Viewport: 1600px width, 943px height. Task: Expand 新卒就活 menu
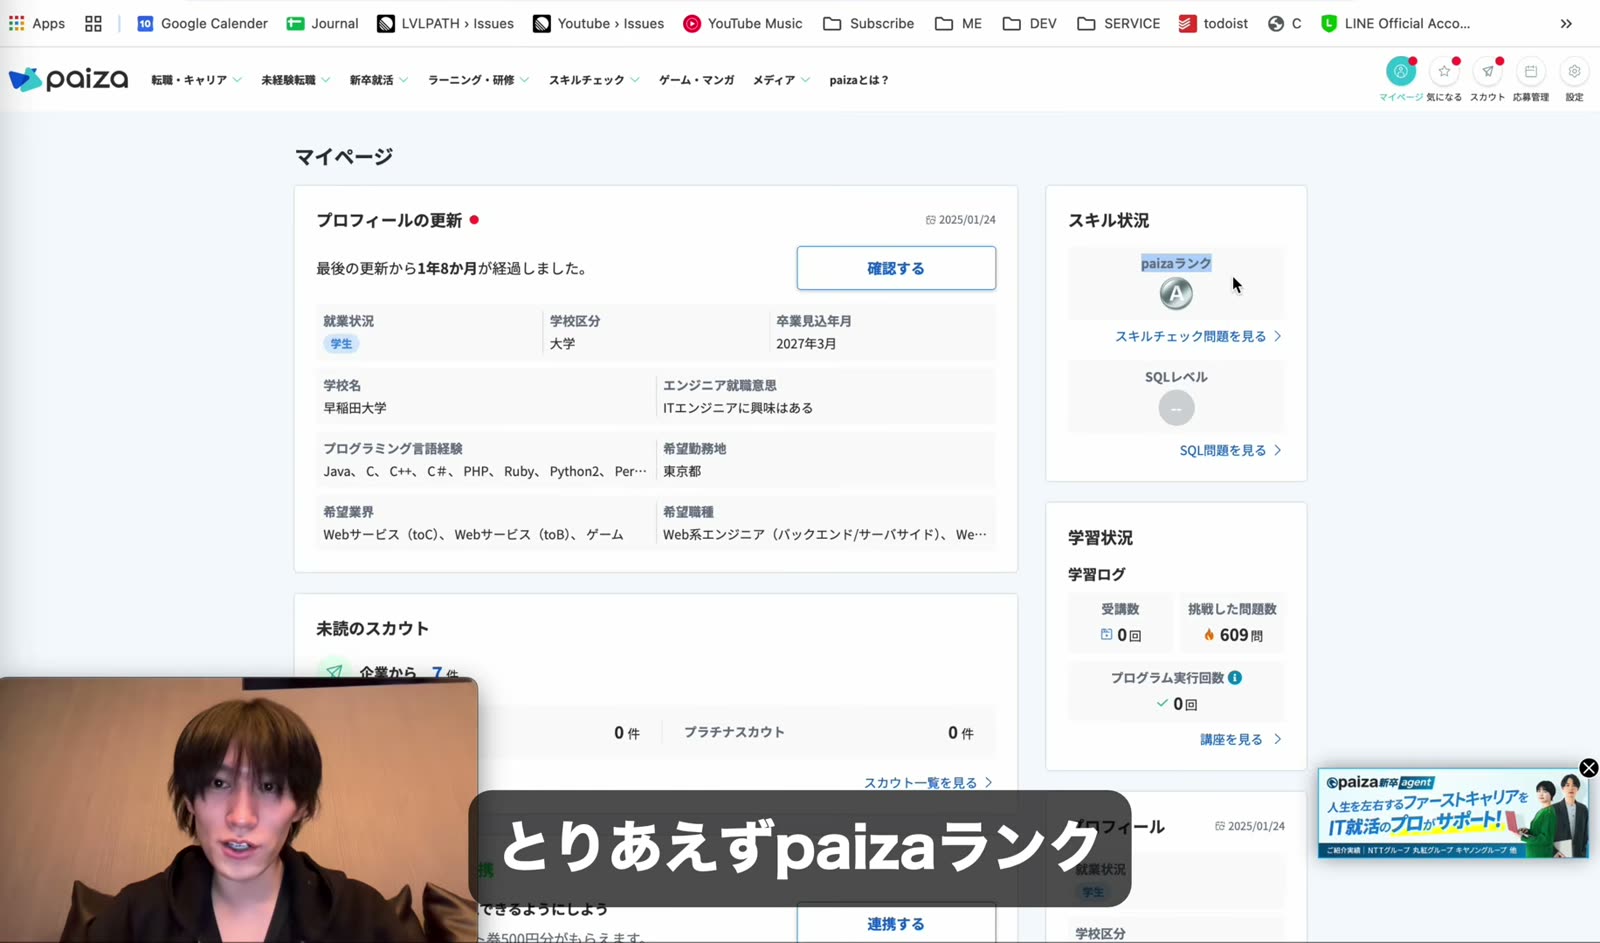coord(378,80)
